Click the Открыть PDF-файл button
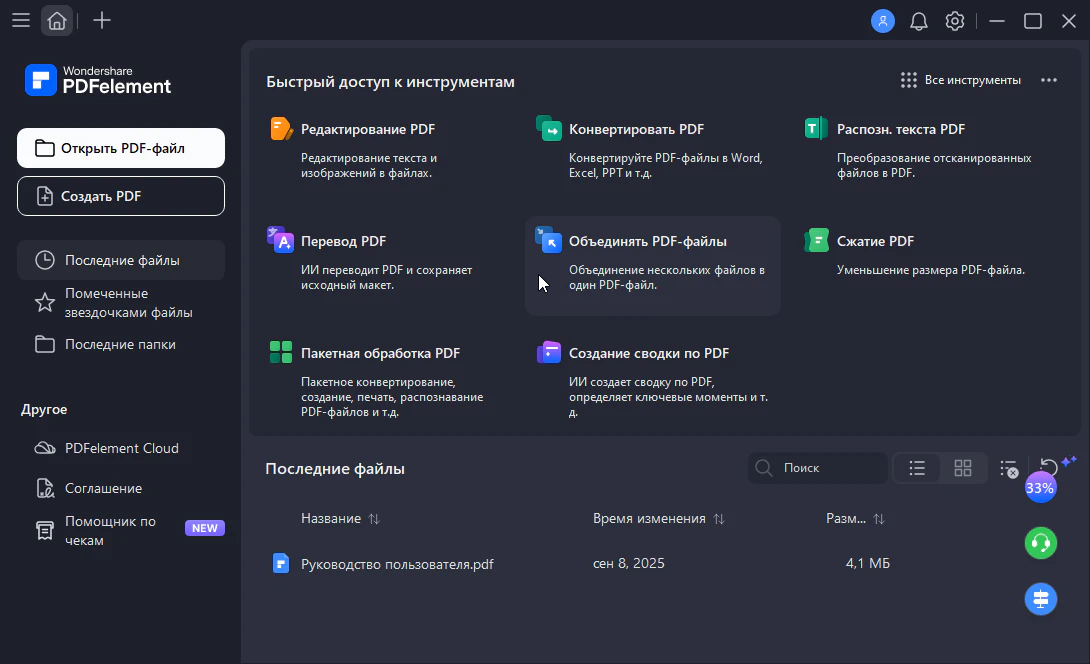 coord(121,148)
